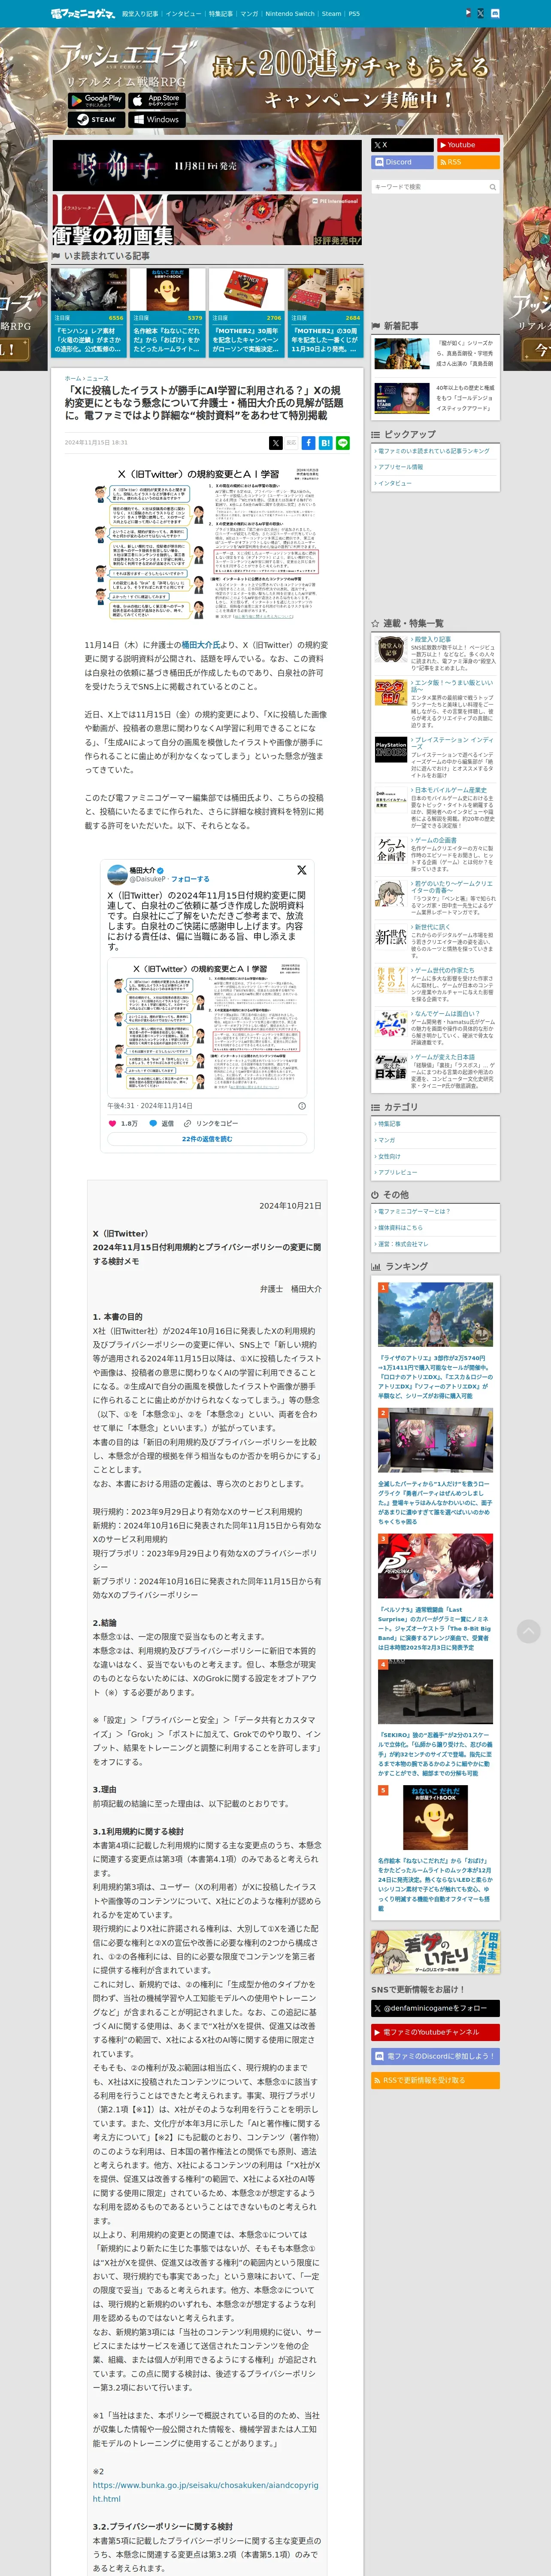Open 媒体資料はこちら link
This screenshot has width=551, height=2576.
coord(399,1228)
